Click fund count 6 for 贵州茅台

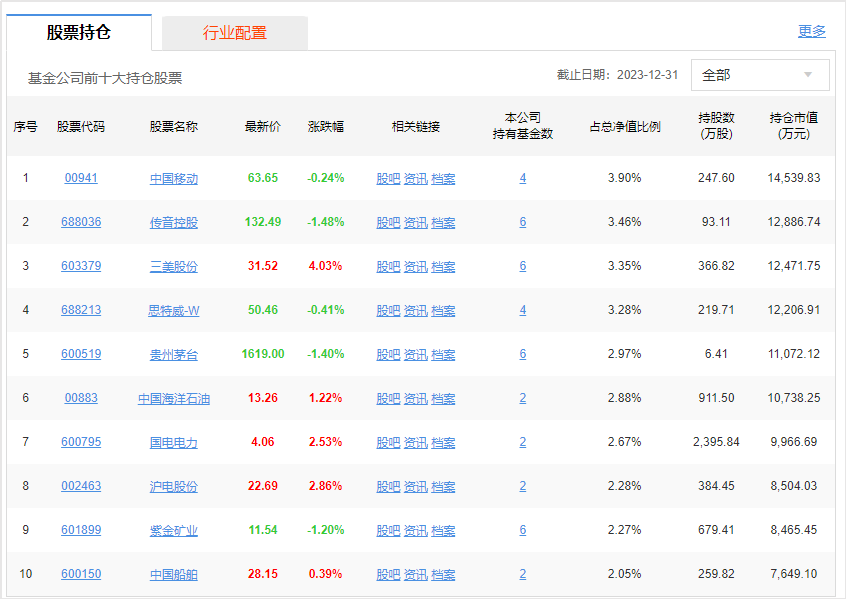click(x=523, y=354)
